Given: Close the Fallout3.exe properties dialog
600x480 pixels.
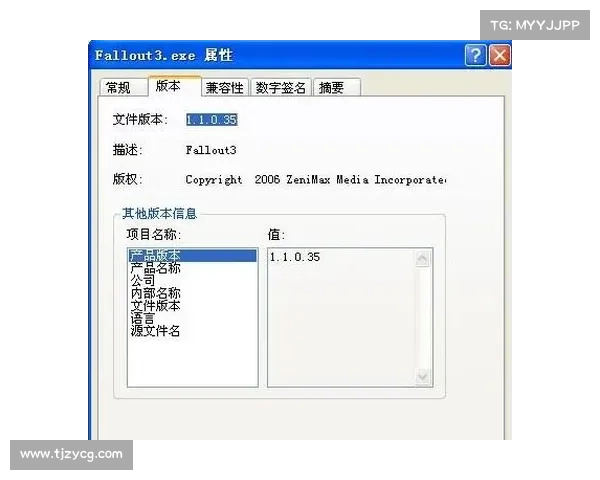Looking at the screenshot, I should pos(500,56).
